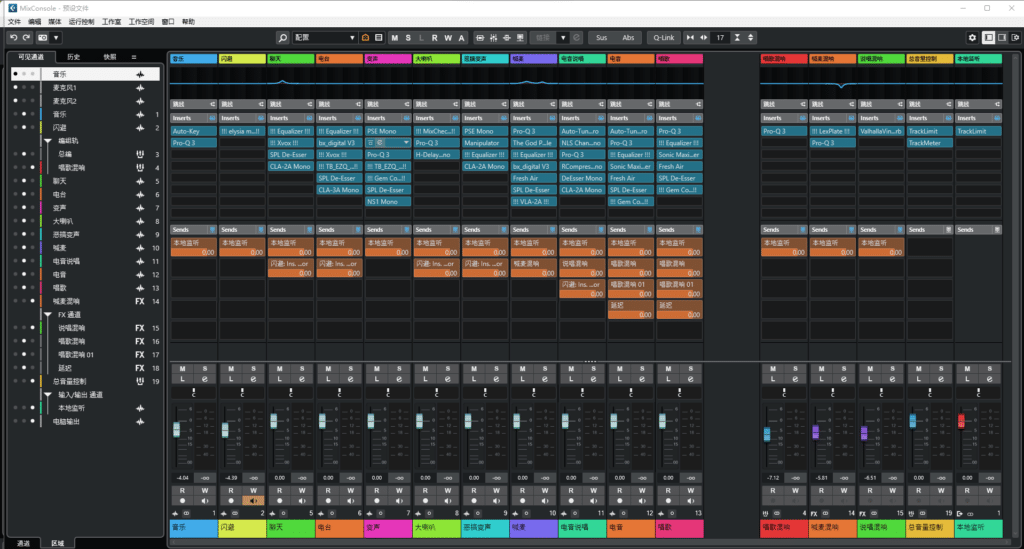Open the 工作室 menu

(x=111, y=21)
